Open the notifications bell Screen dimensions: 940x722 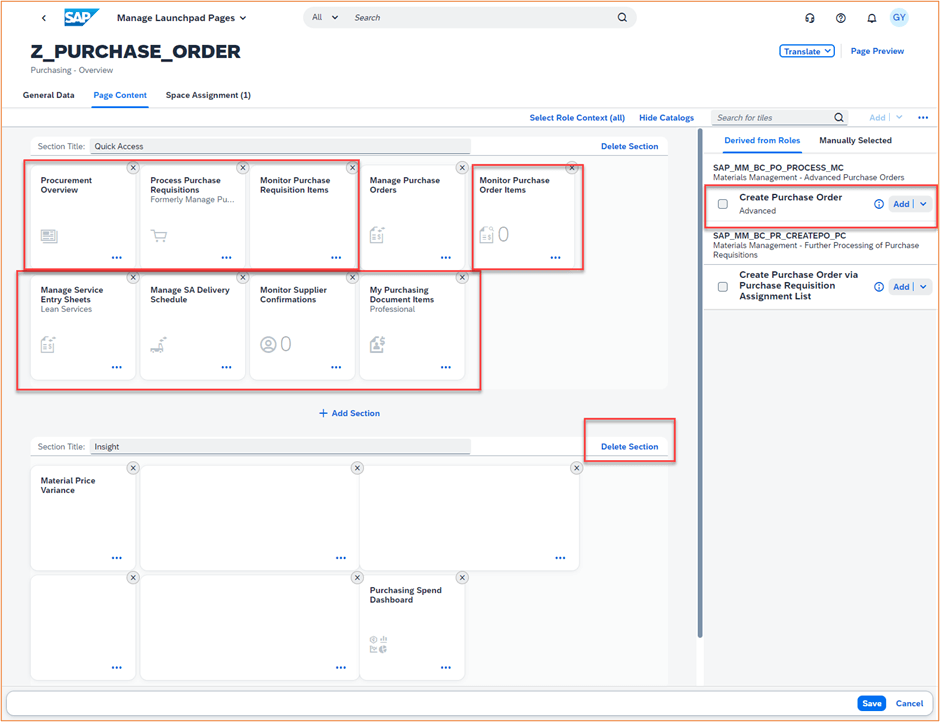coord(872,18)
